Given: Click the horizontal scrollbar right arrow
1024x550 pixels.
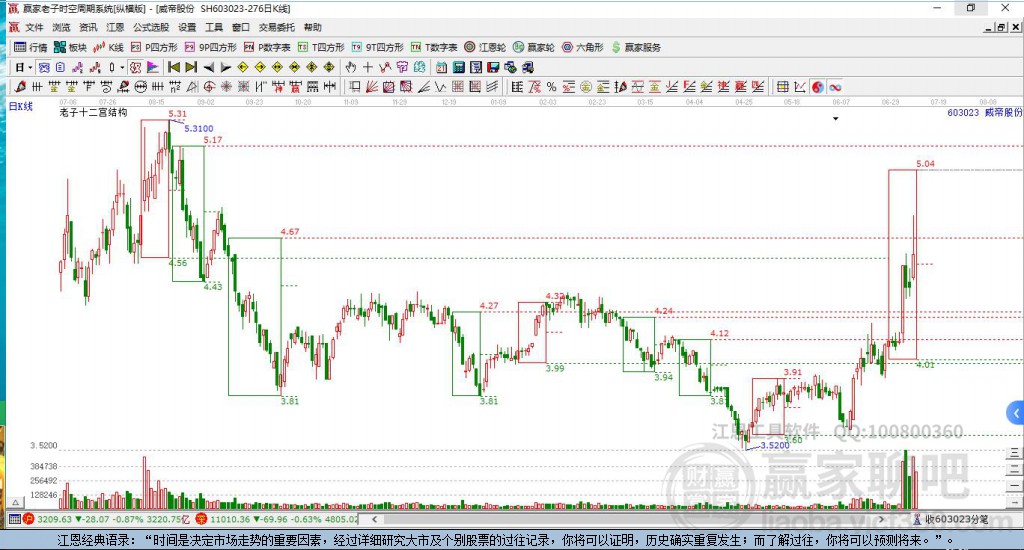Looking at the screenshot, I should click(x=882, y=519).
